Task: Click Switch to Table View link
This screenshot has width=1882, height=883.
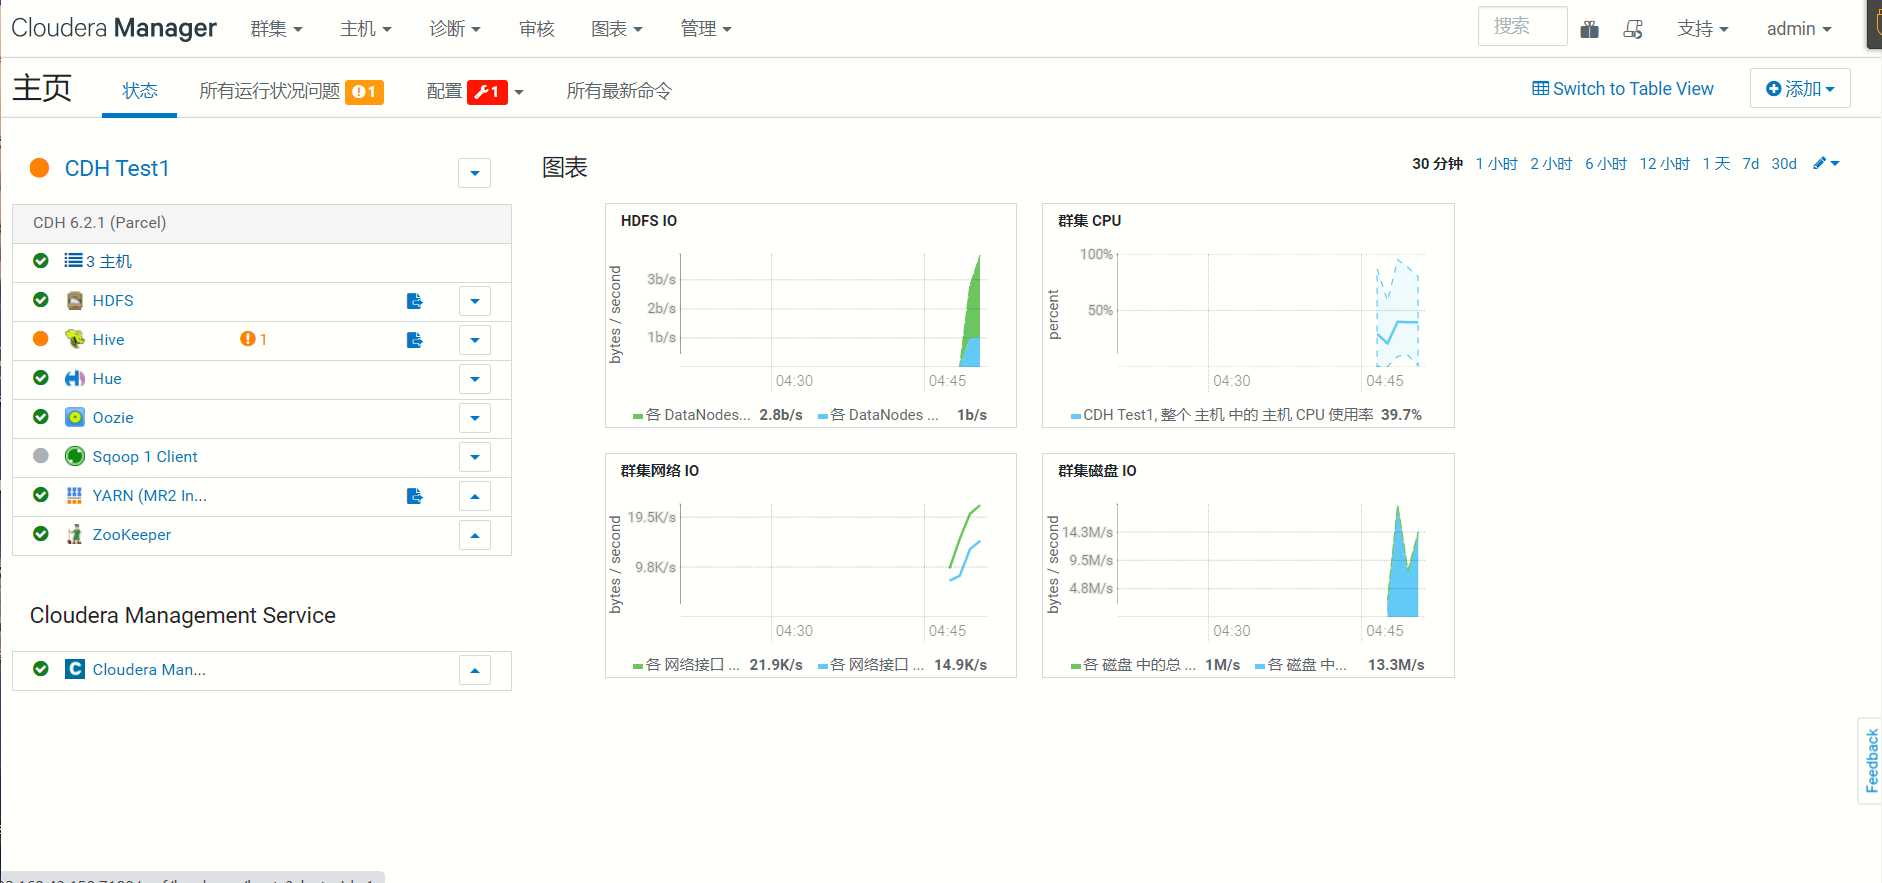Action: [x=1623, y=89]
